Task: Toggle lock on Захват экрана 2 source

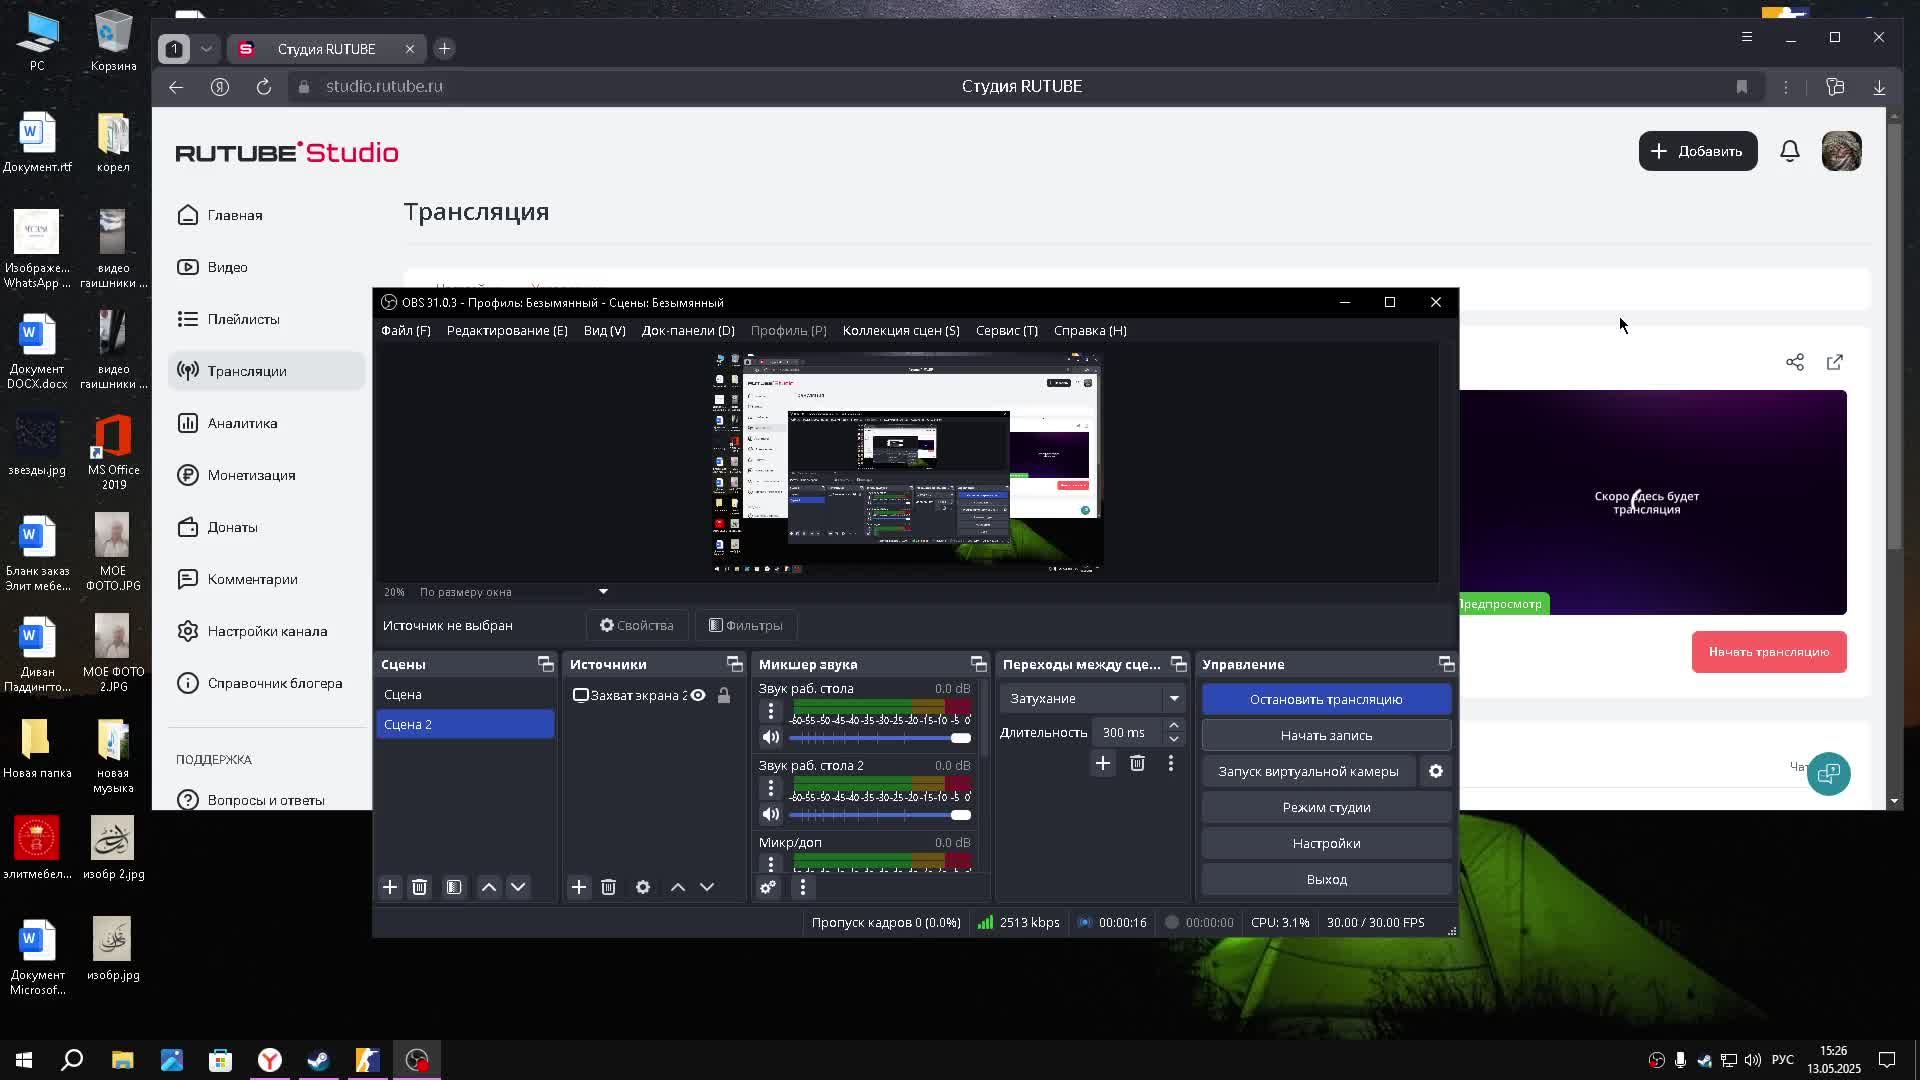Action: 724,695
